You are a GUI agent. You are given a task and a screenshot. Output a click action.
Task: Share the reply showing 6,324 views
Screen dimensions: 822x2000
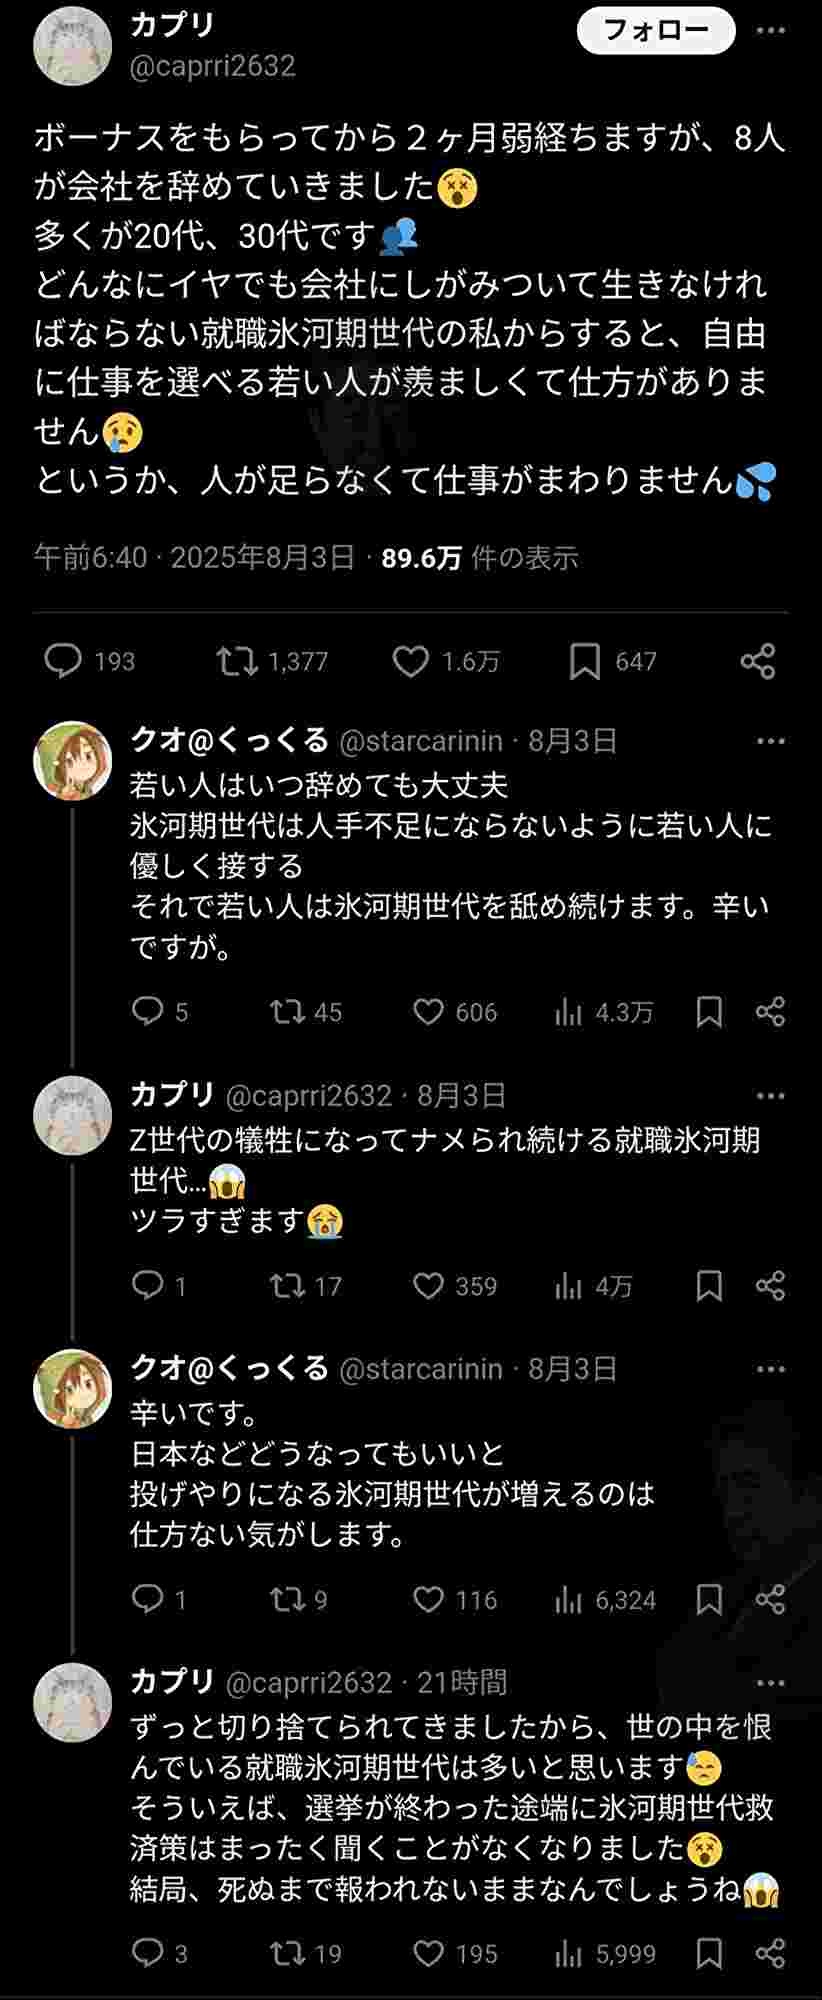coord(770,1599)
